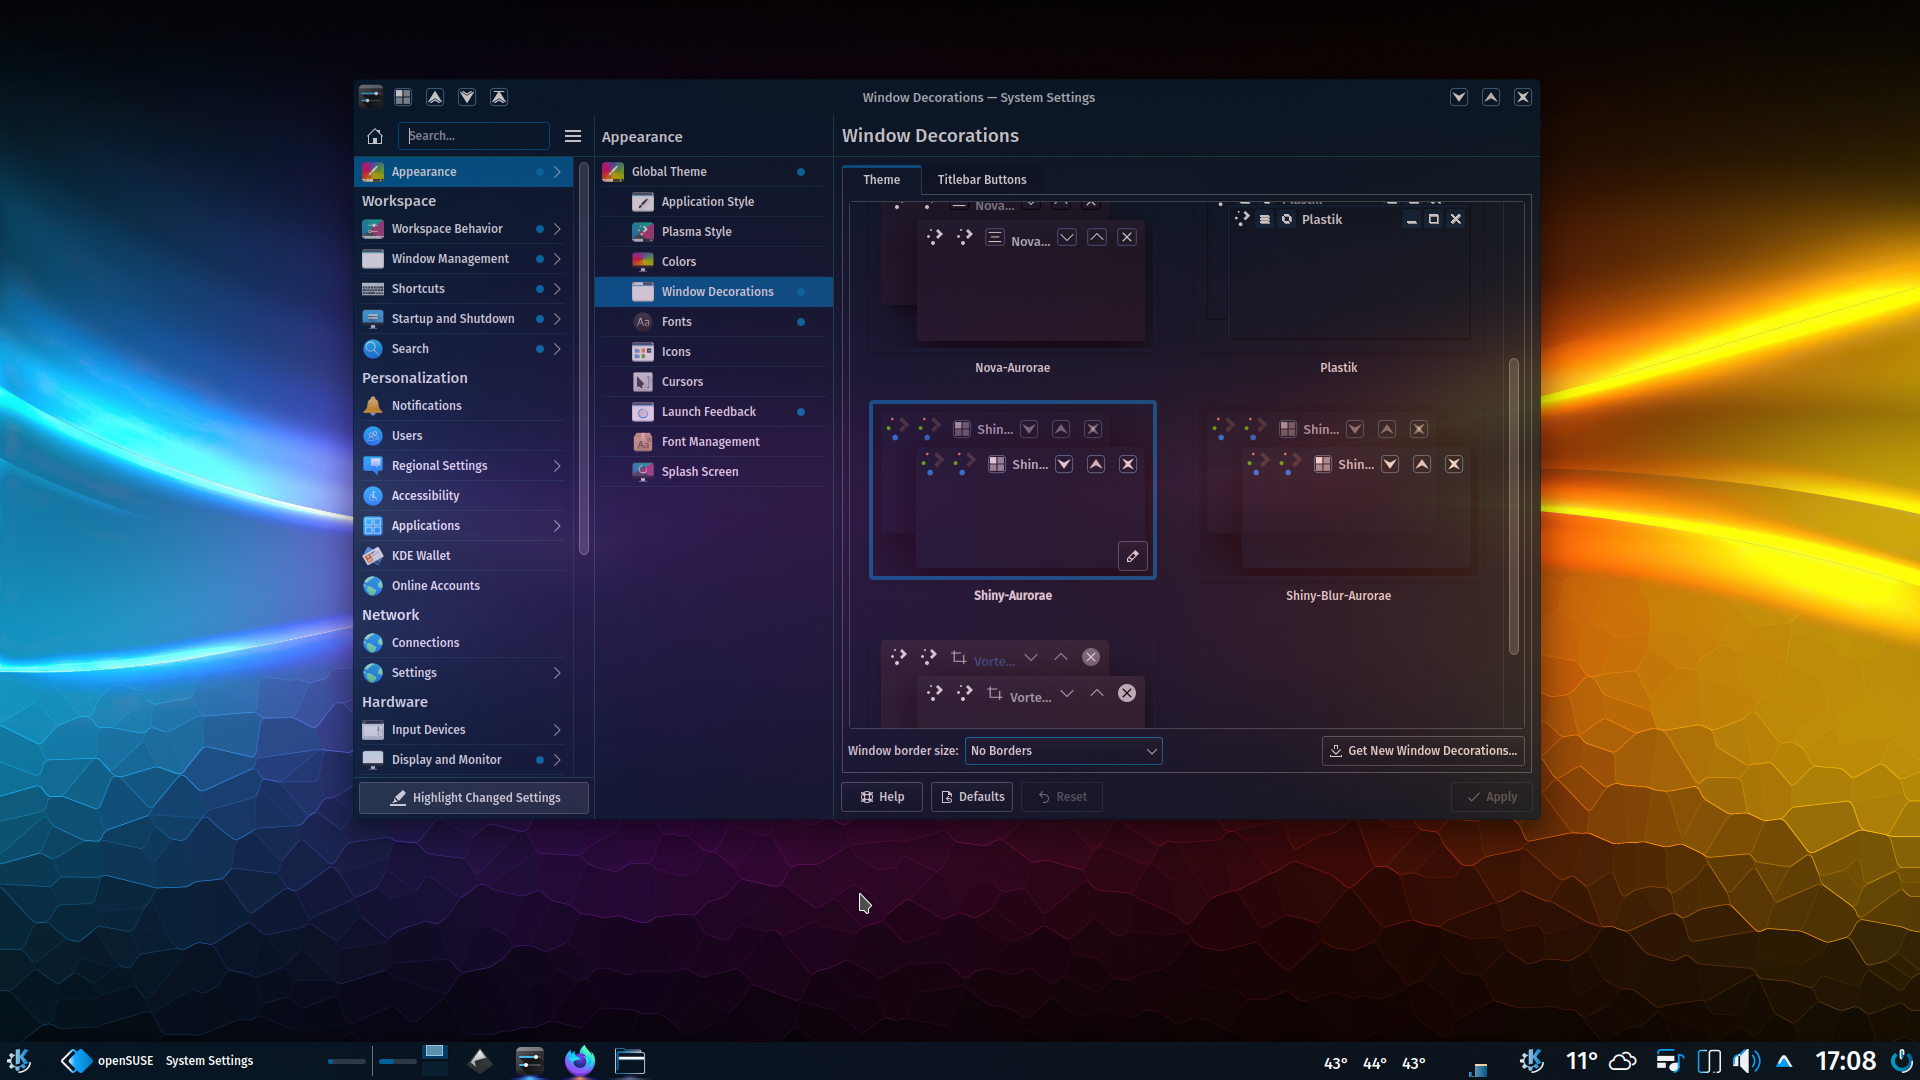Click the Splash Screen icon

[643, 472]
